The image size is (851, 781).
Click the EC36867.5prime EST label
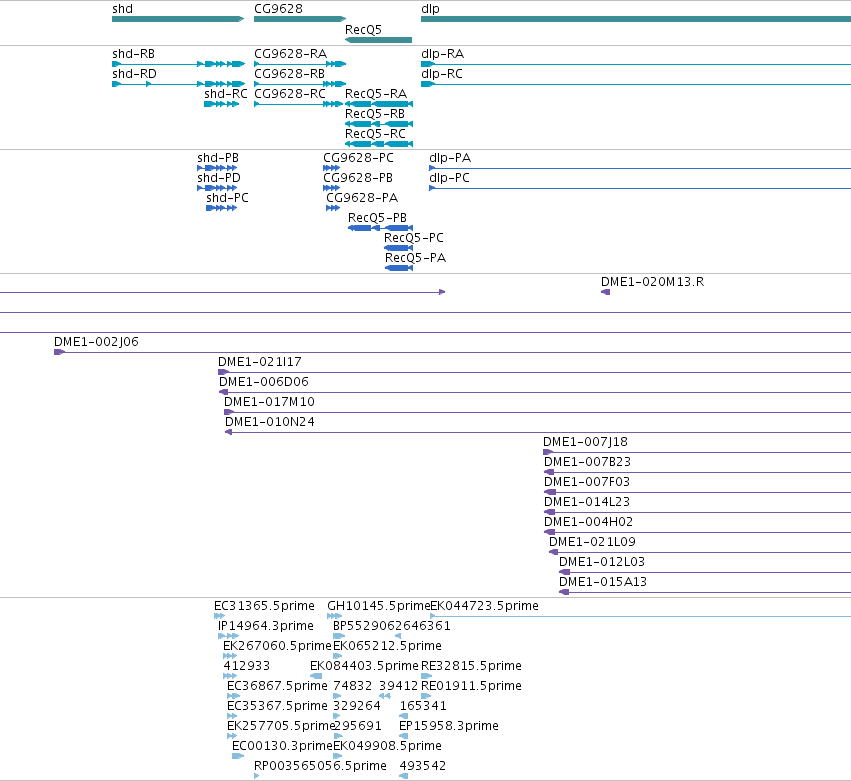[277, 687]
